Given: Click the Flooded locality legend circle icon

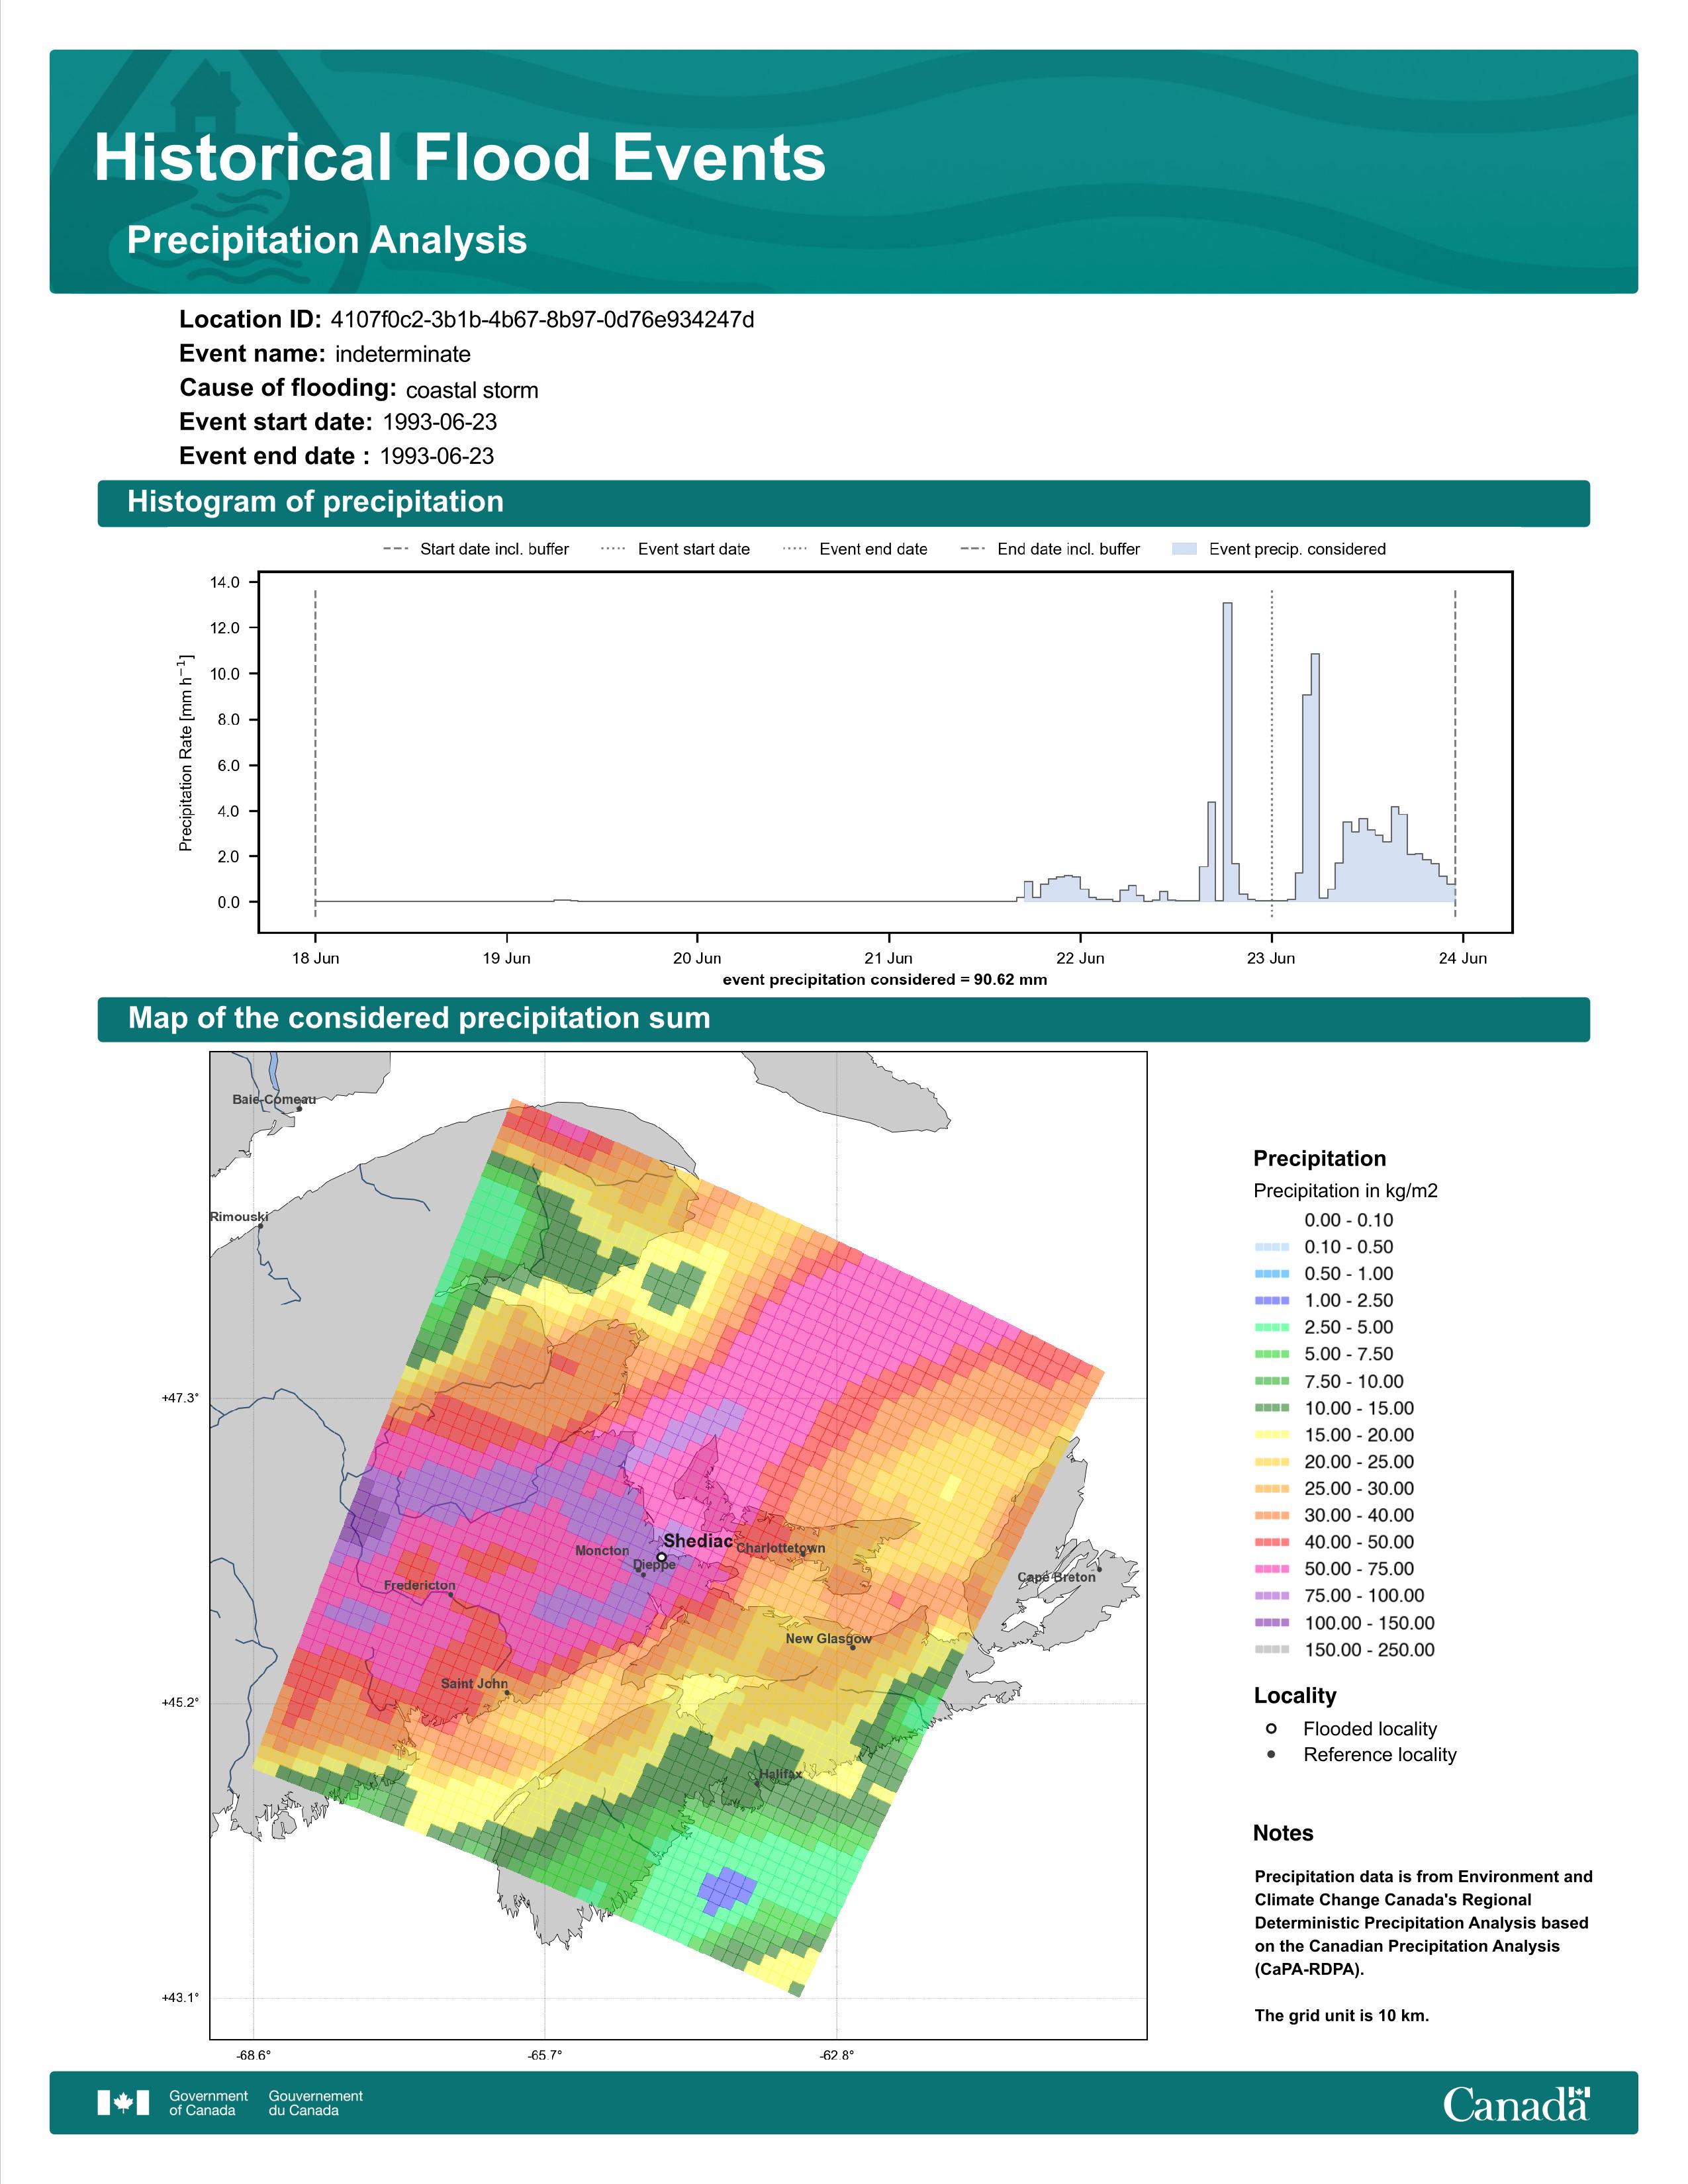Looking at the screenshot, I should click(x=1271, y=1728).
